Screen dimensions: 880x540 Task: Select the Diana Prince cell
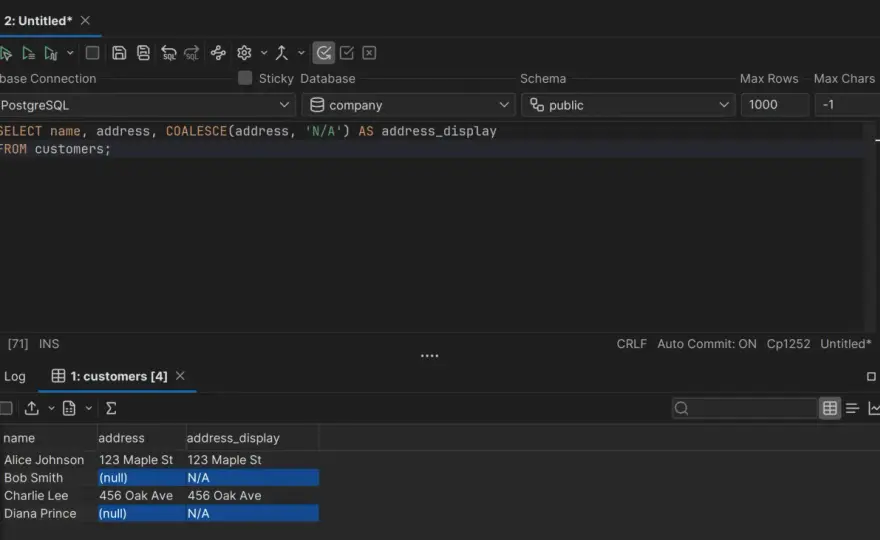click(49, 514)
